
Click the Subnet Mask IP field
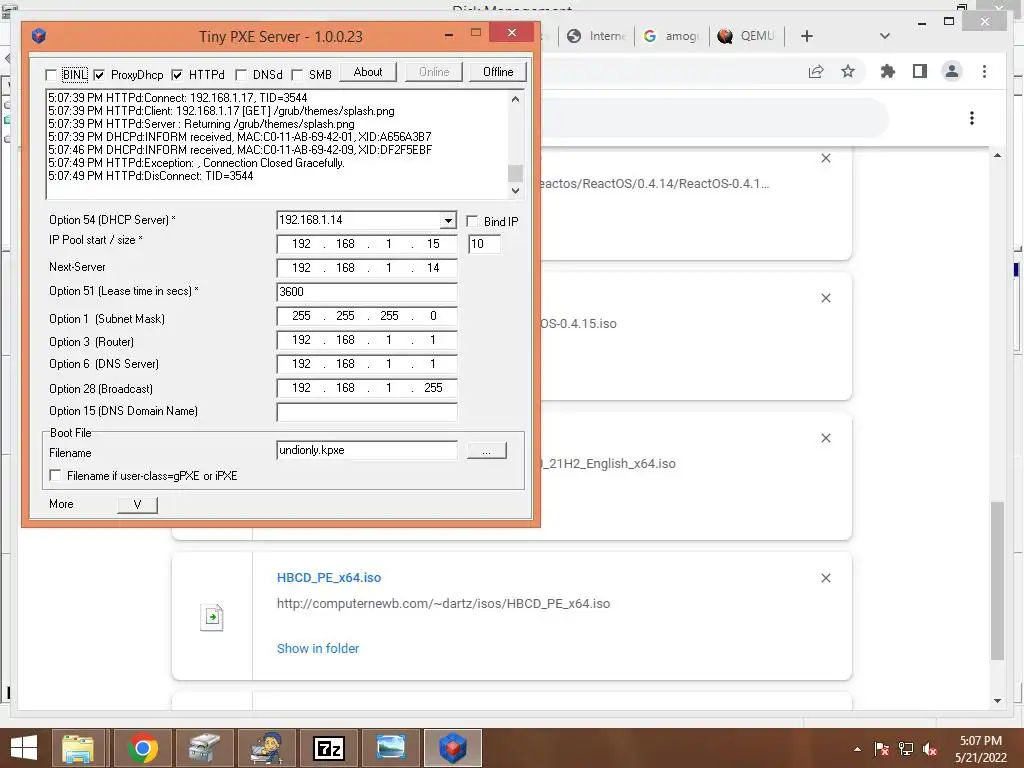pyautogui.click(x=366, y=316)
